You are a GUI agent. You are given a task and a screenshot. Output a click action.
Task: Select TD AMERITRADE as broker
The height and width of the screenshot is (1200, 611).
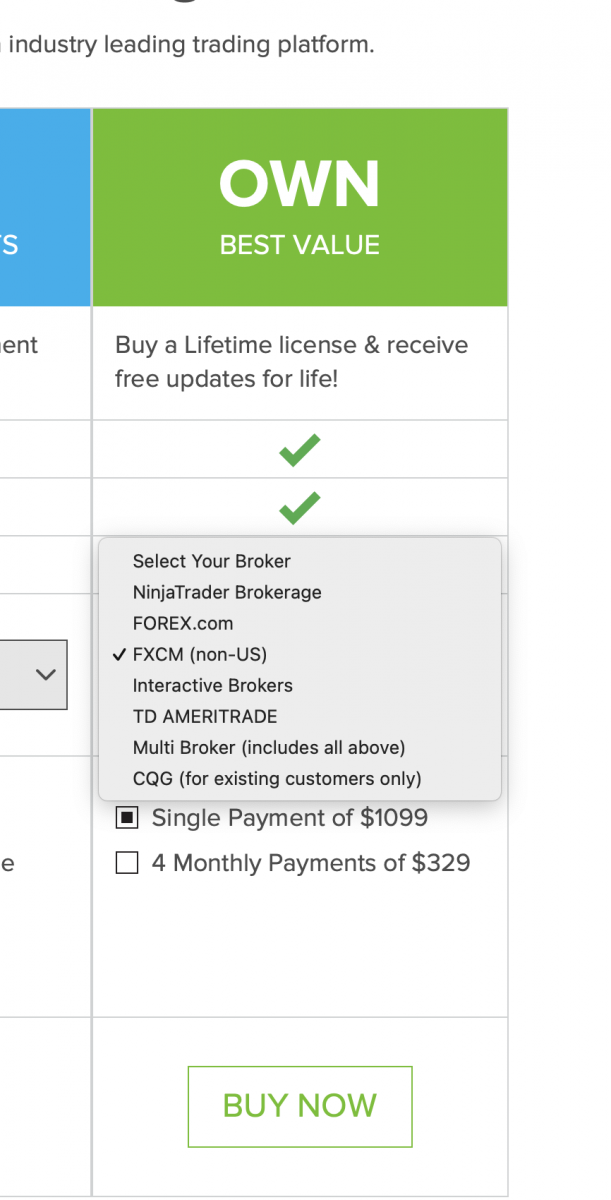point(205,717)
